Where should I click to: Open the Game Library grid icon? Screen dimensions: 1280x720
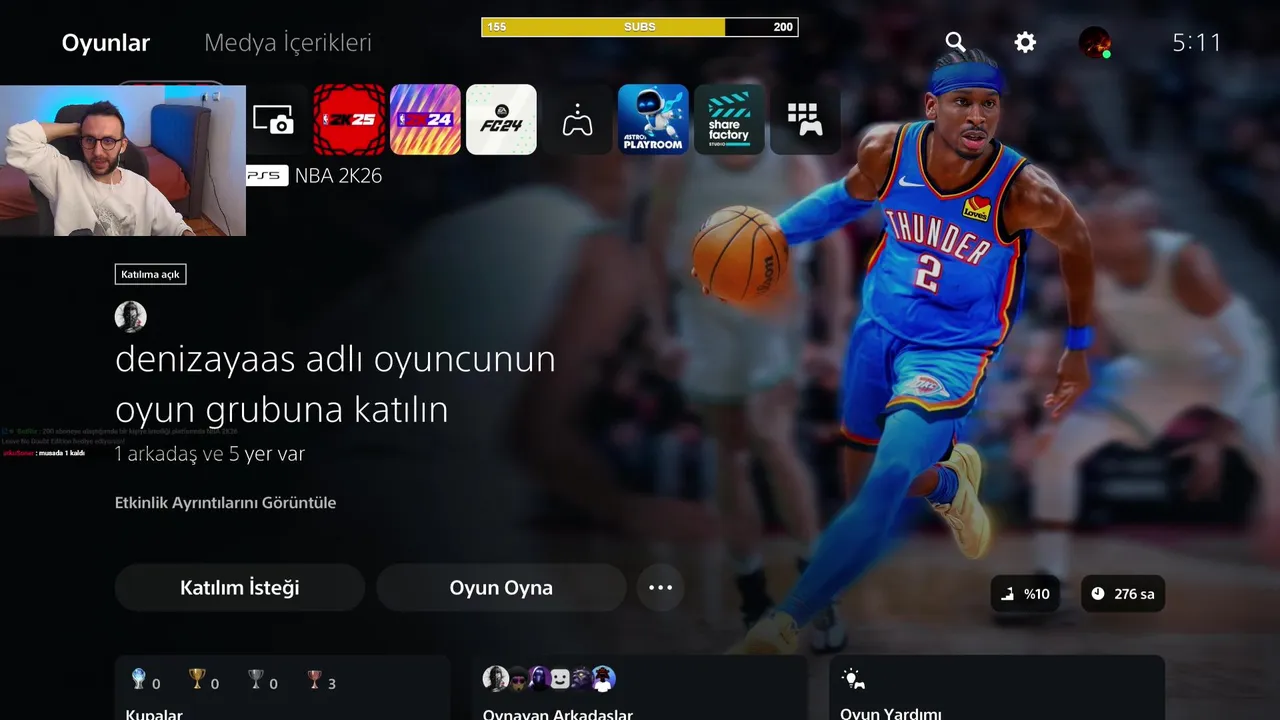point(805,119)
